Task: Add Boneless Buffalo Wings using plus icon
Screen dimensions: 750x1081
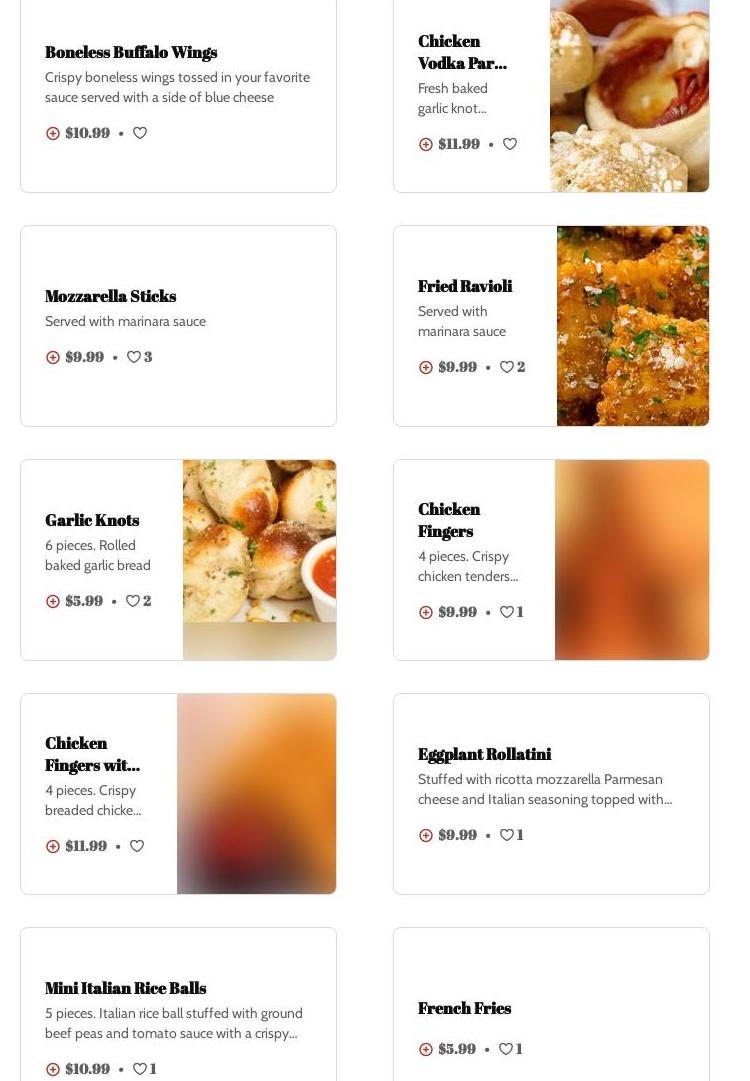Action: click(x=52, y=133)
